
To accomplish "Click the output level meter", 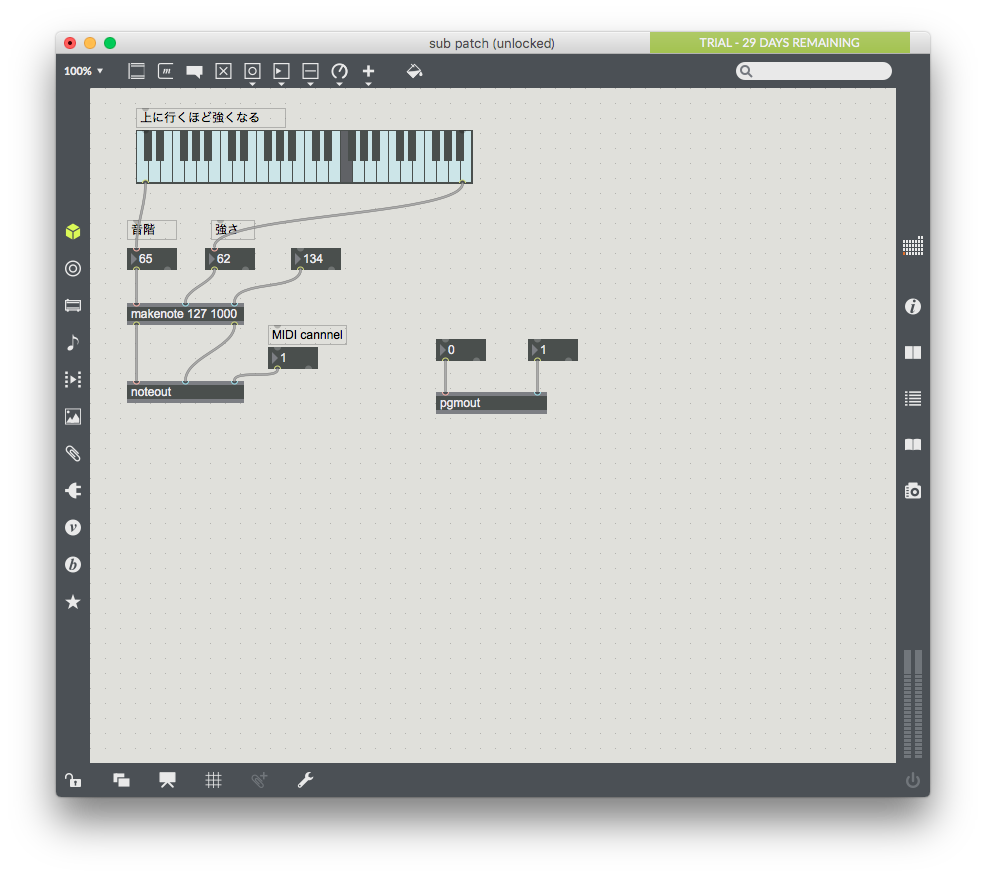I will (913, 704).
